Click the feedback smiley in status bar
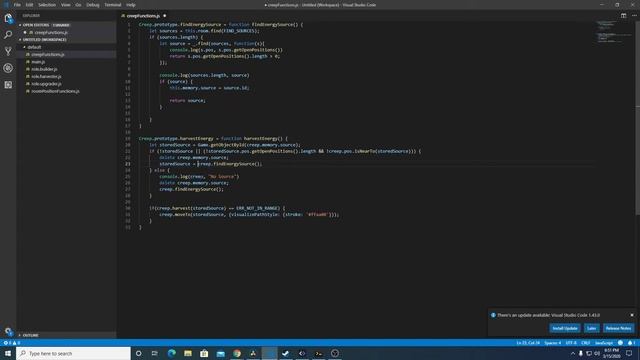 pos(620,343)
